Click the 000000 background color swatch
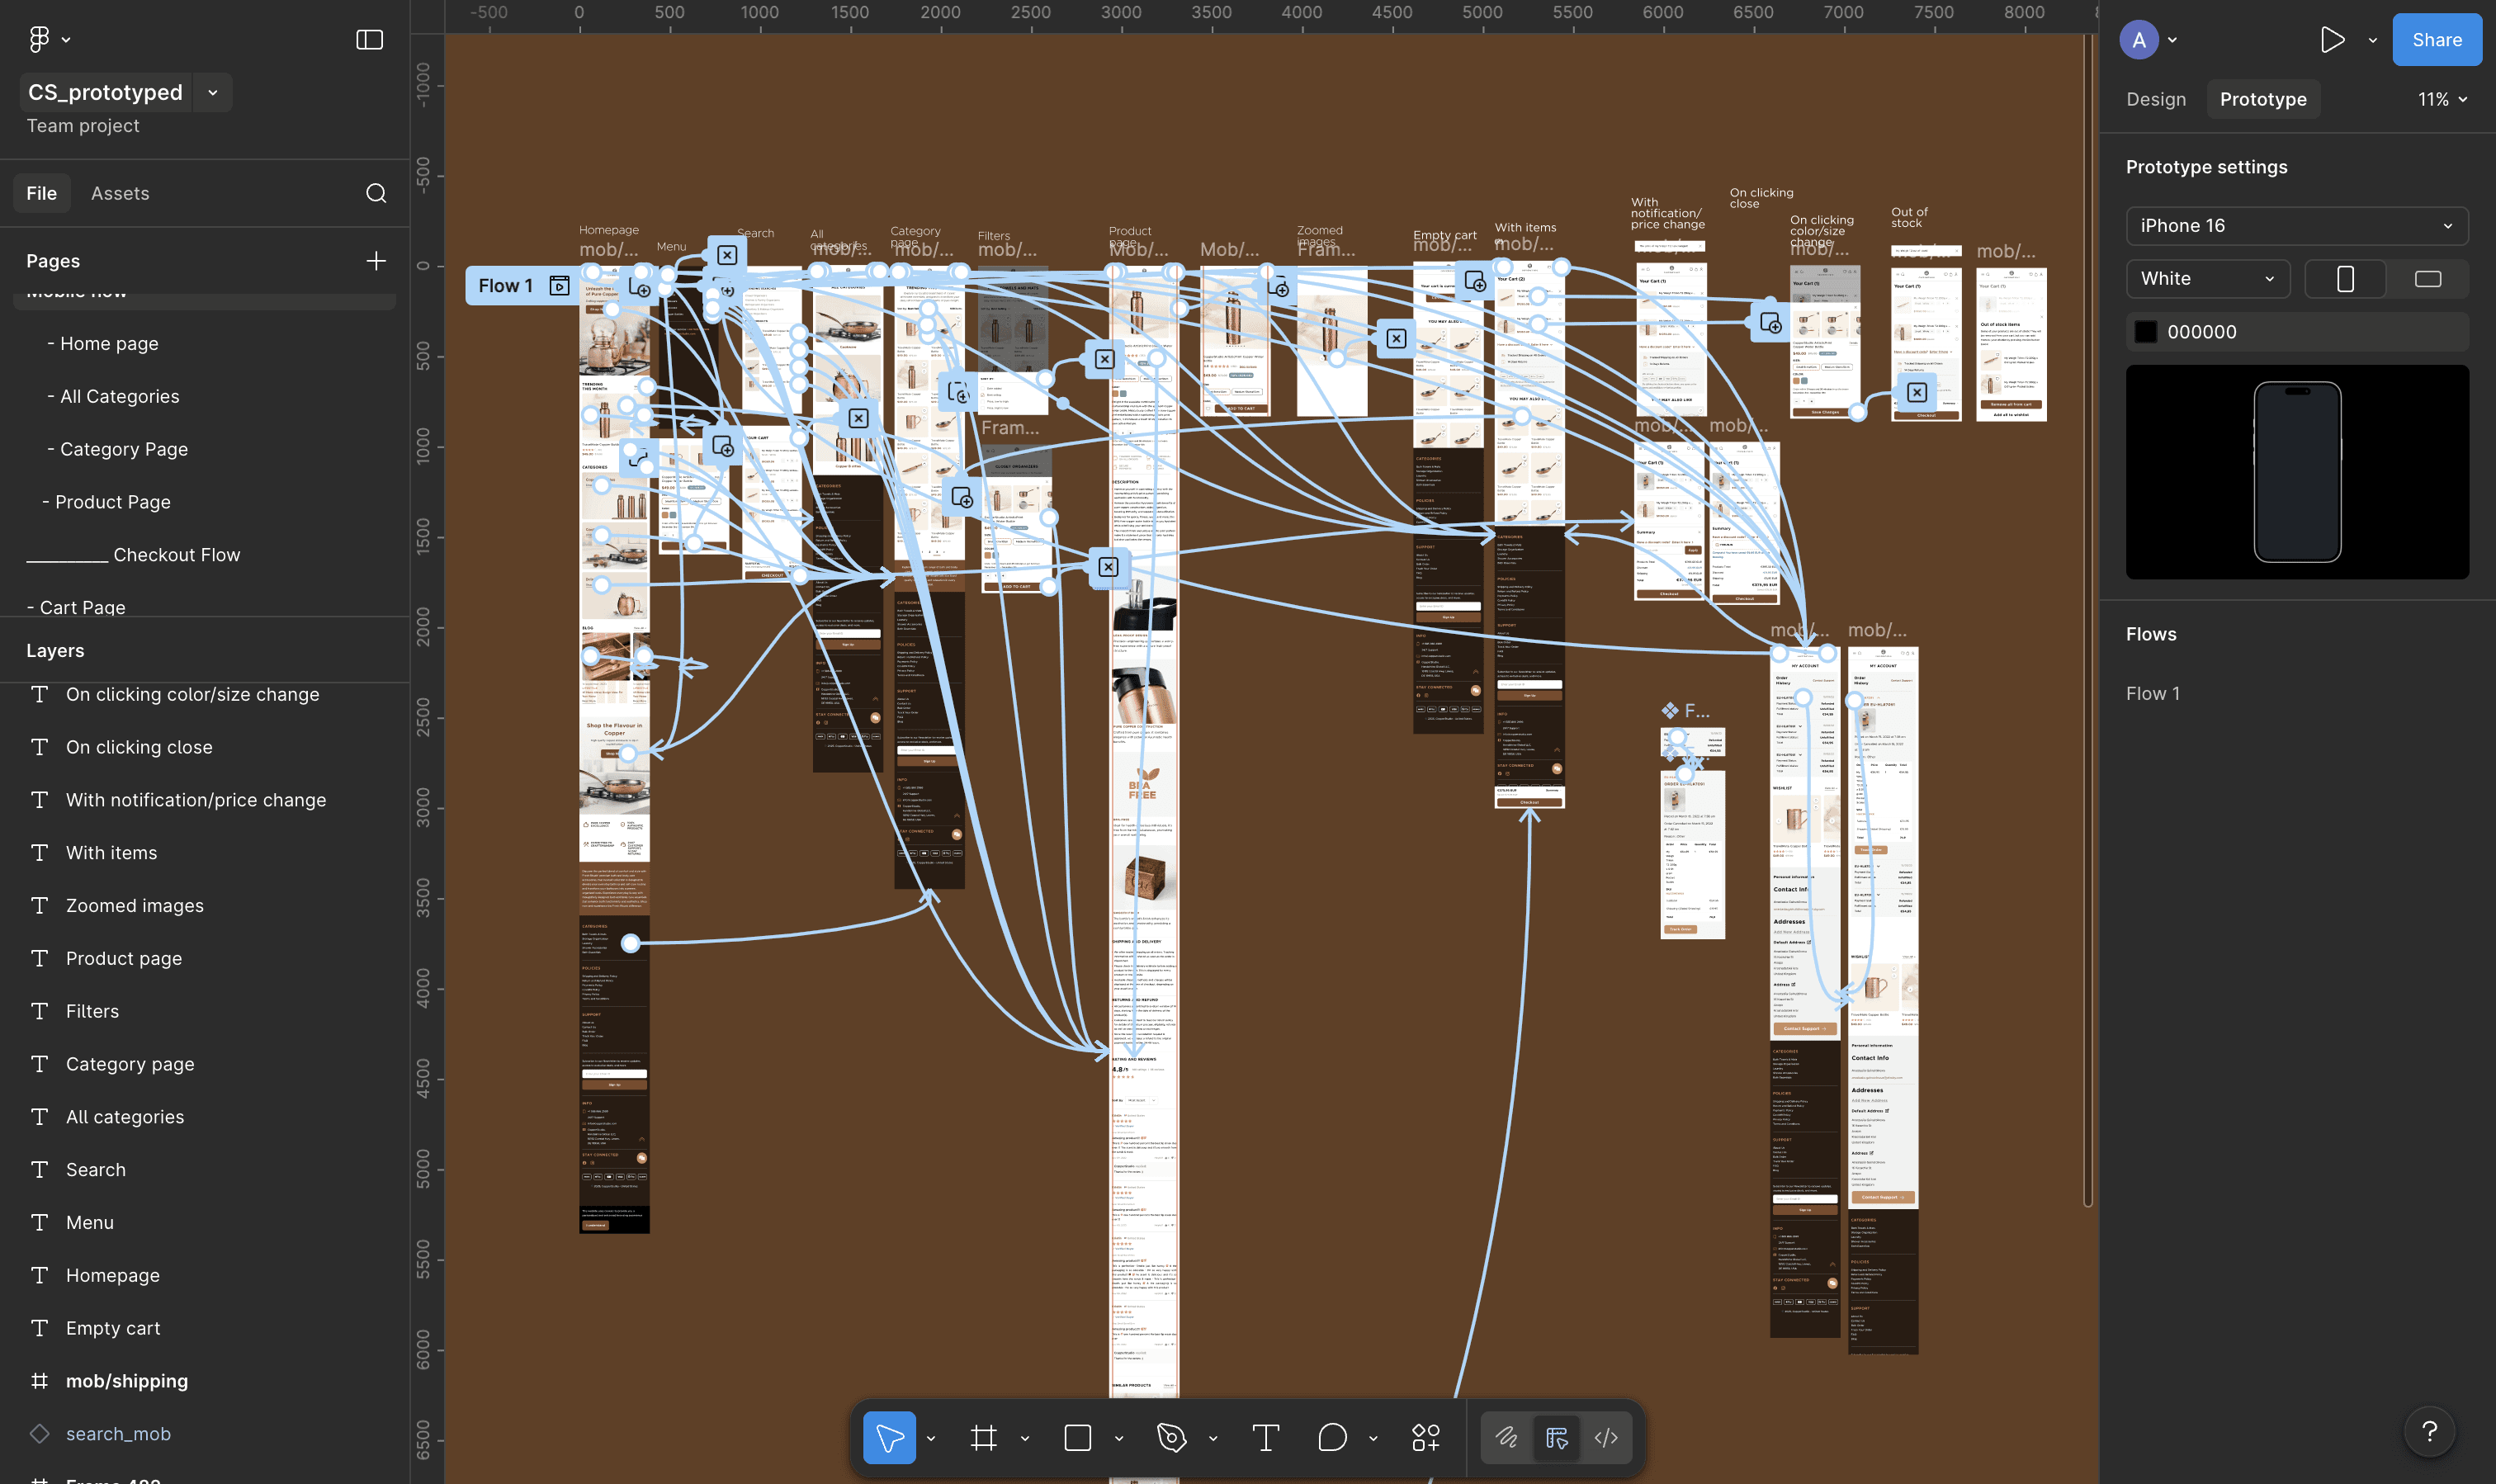 pos(2145,332)
